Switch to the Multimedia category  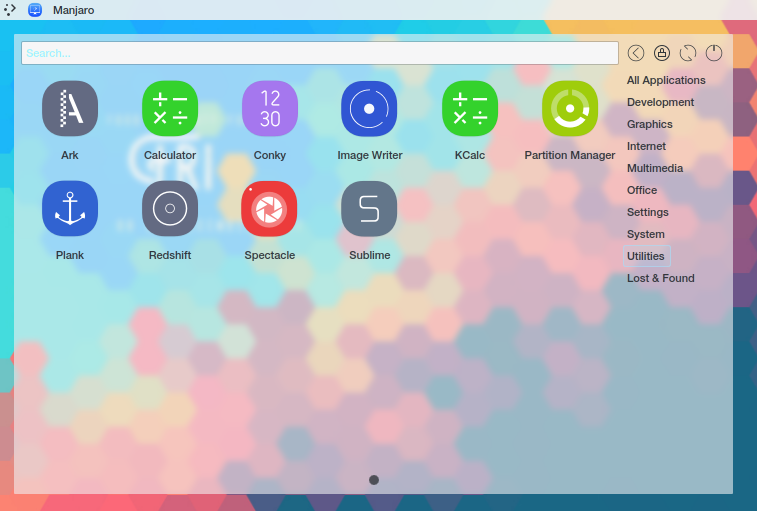[x=655, y=168]
